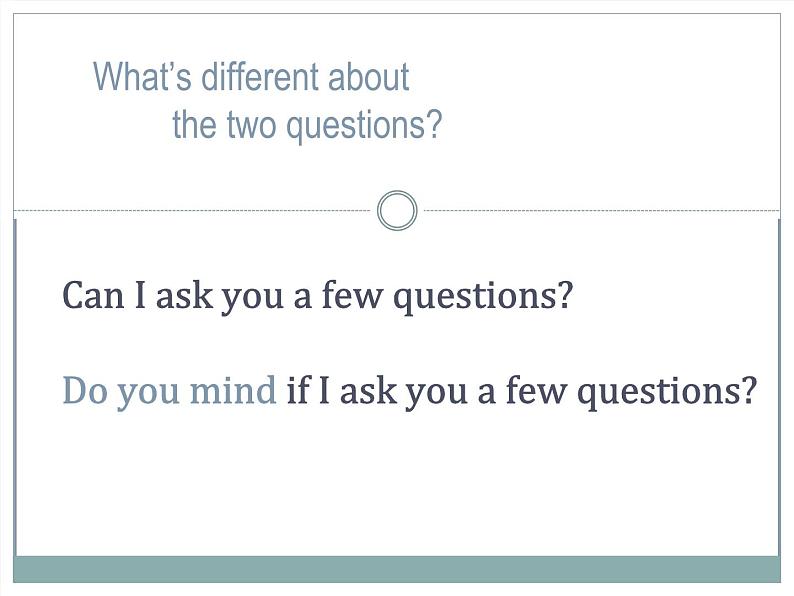Click "questions?" at end of first sentence
This screenshot has height=596, width=794.
(x=484, y=298)
